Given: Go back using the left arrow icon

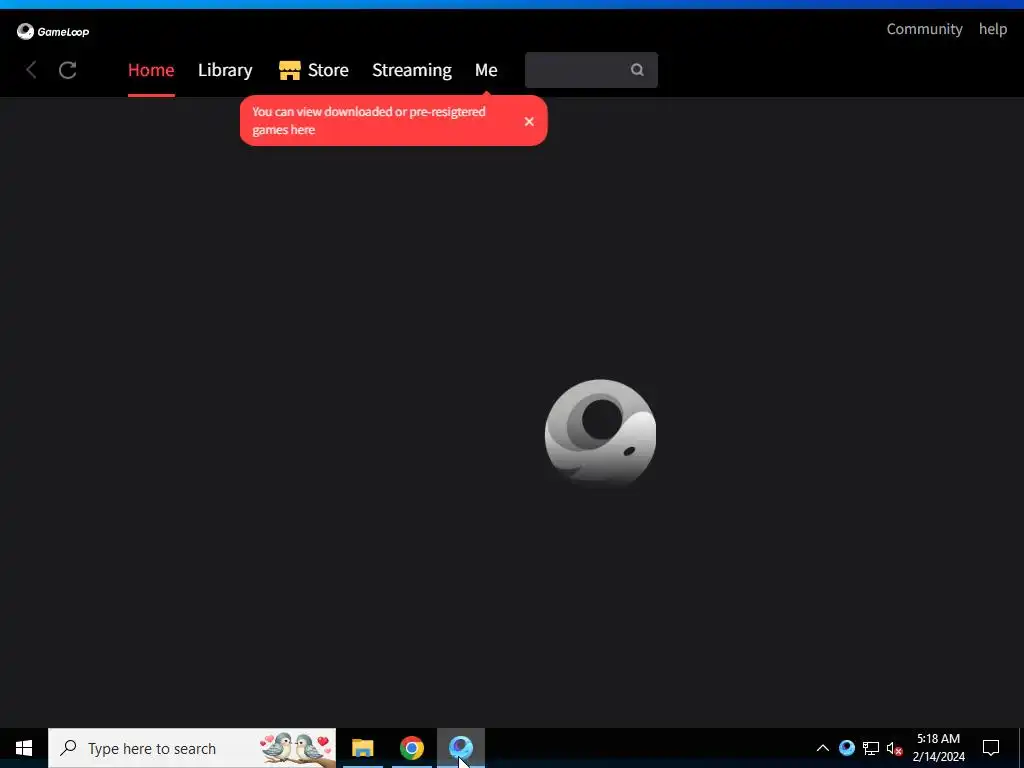Looking at the screenshot, I should (x=31, y=70).
